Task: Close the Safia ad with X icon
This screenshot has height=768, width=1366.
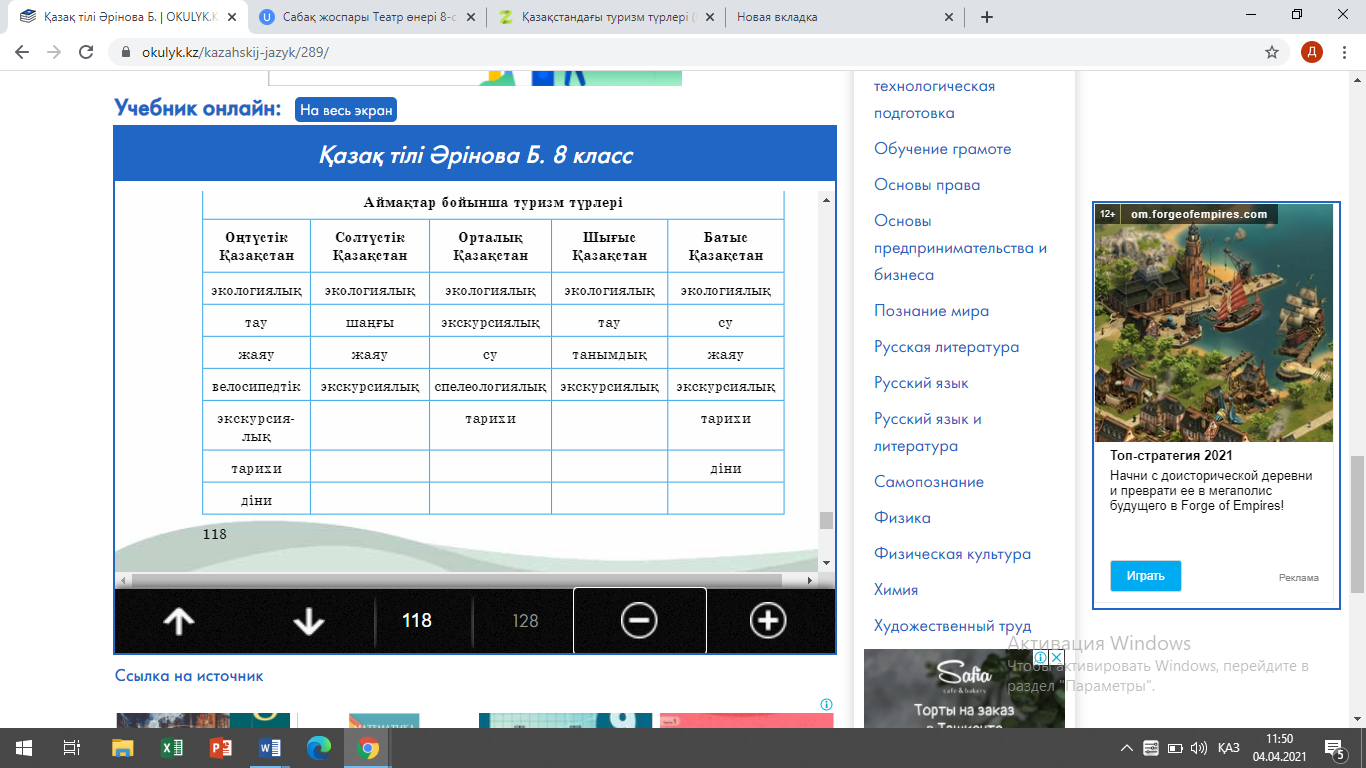Action: click(x=1056, y=657)
